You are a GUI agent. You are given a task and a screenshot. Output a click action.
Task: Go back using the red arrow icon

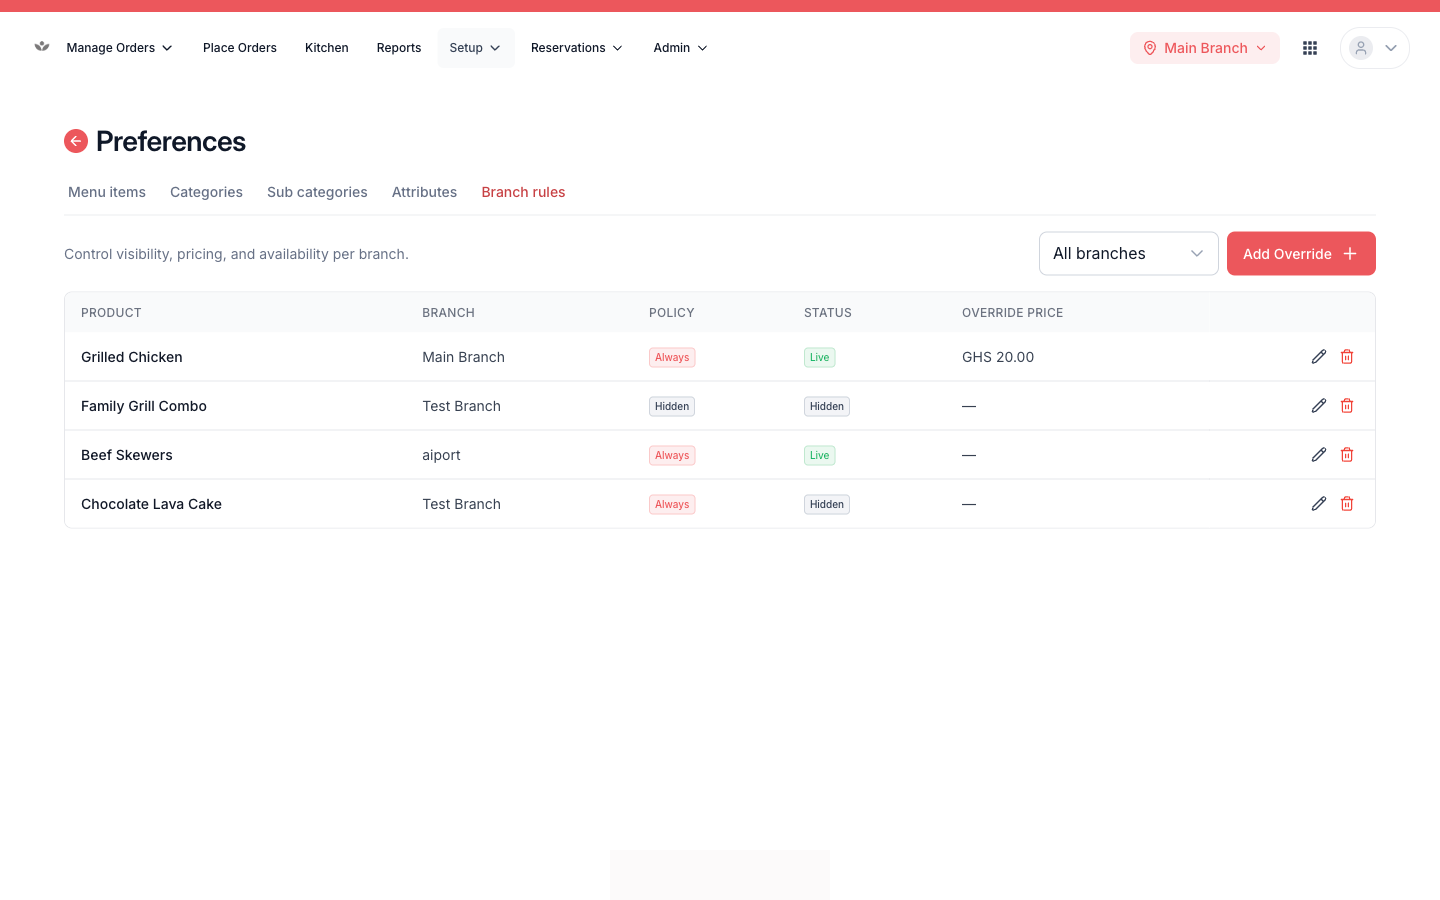(76, 141)
